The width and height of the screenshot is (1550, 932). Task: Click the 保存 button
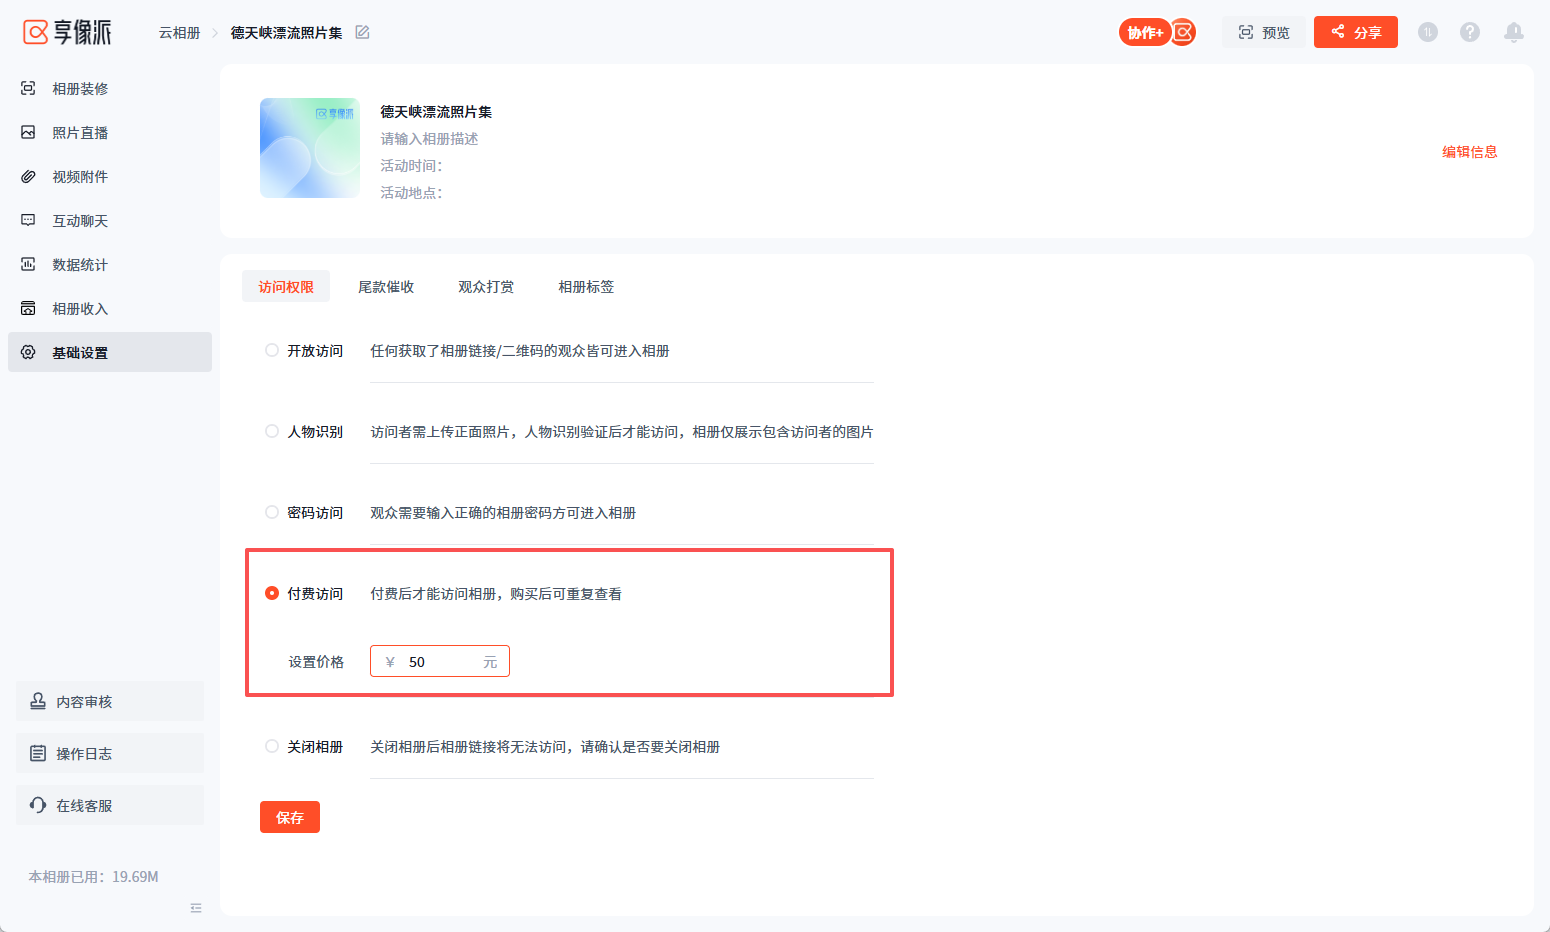[x=290, y=817]
